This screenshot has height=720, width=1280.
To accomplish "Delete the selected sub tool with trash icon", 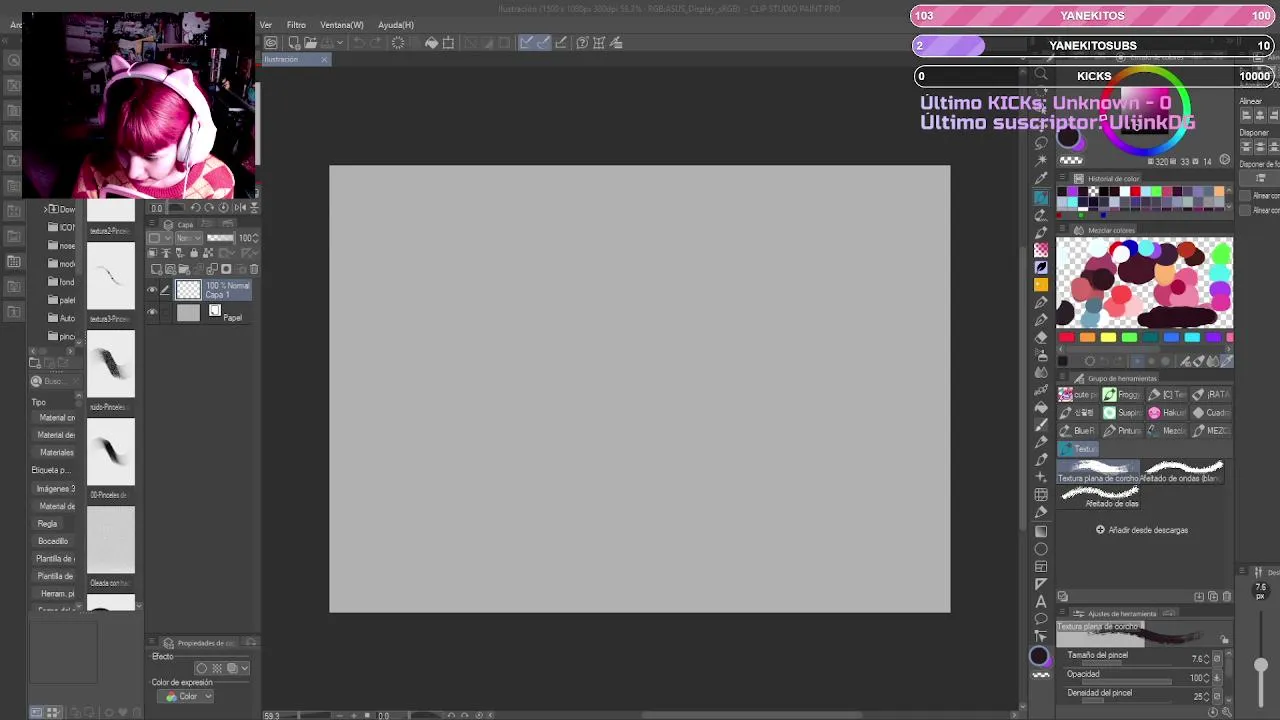I will [1227, 597].
